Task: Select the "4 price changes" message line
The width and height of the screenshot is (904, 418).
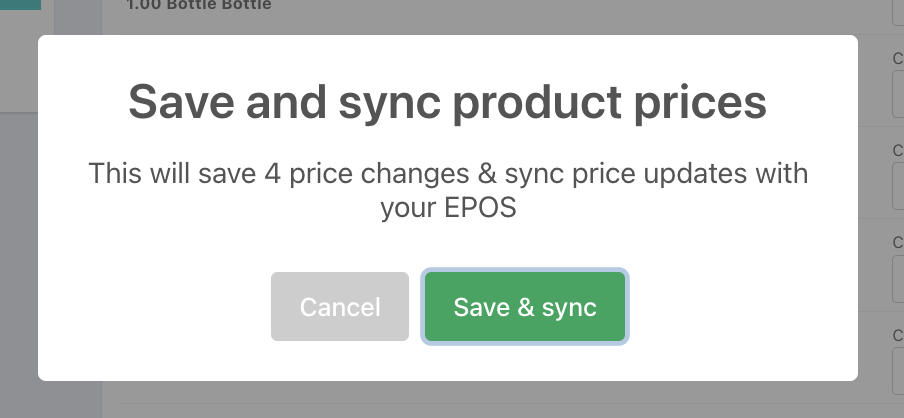Action: (x=448, y=174)
